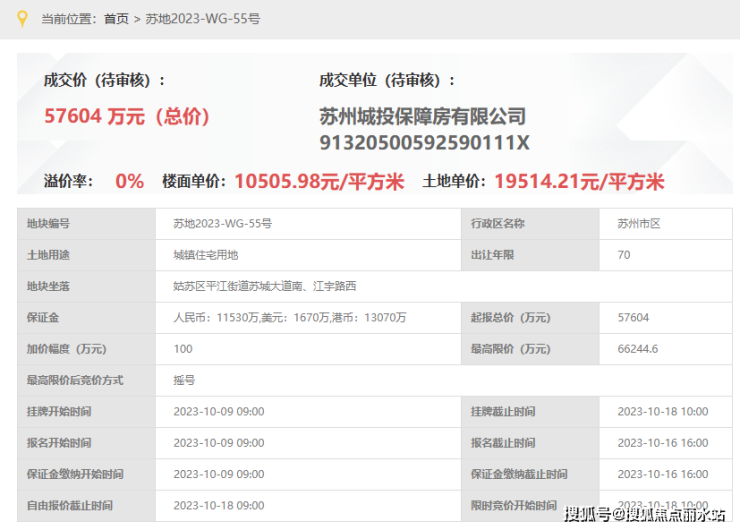Viewport: 740px width, 530px height.
Task: Click the 地块坐落 label cell
Action: click(x=86, y=286)
